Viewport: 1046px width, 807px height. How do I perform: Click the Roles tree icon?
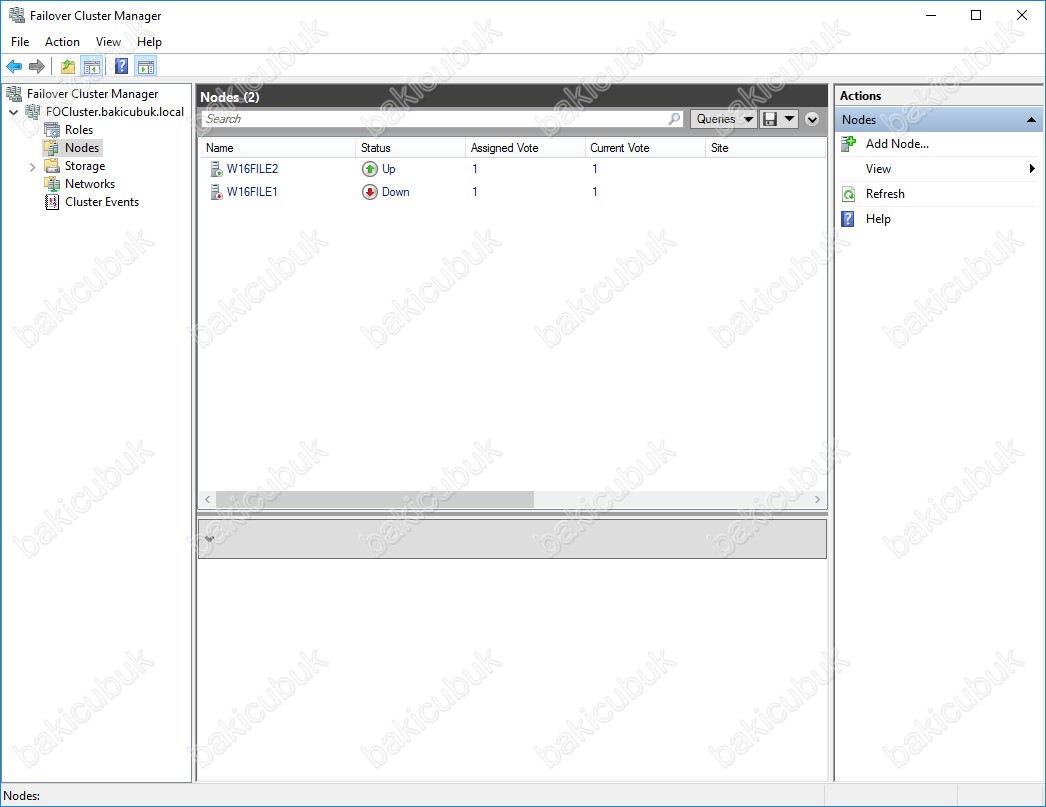pos(52,130)
